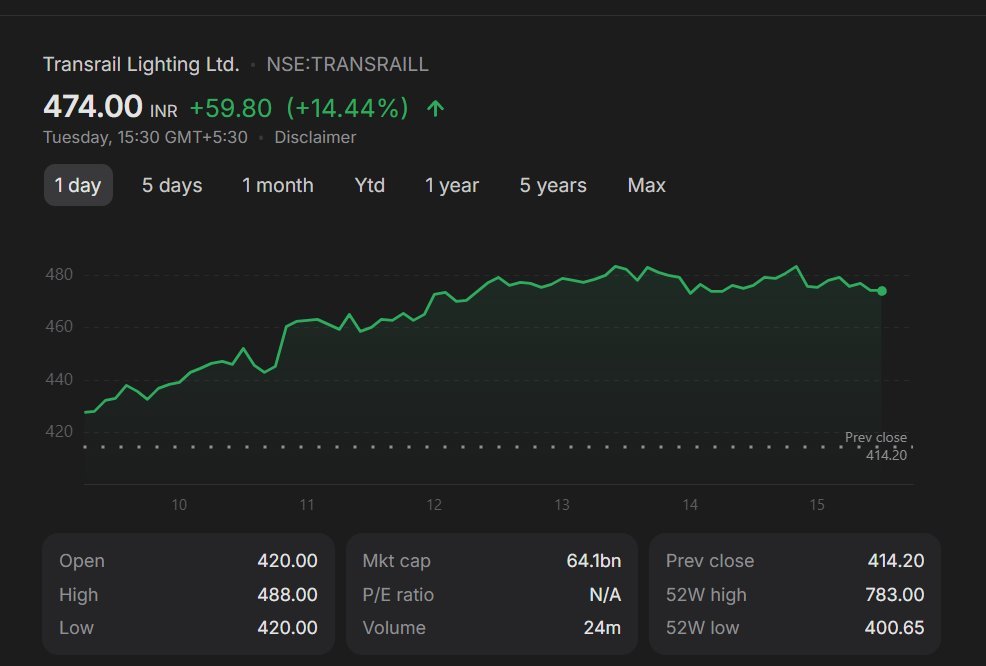This screenshot has height=666, width=986.
Task: Click the Transrail Lighting Ltd. company name
Action: click(141, 64)
